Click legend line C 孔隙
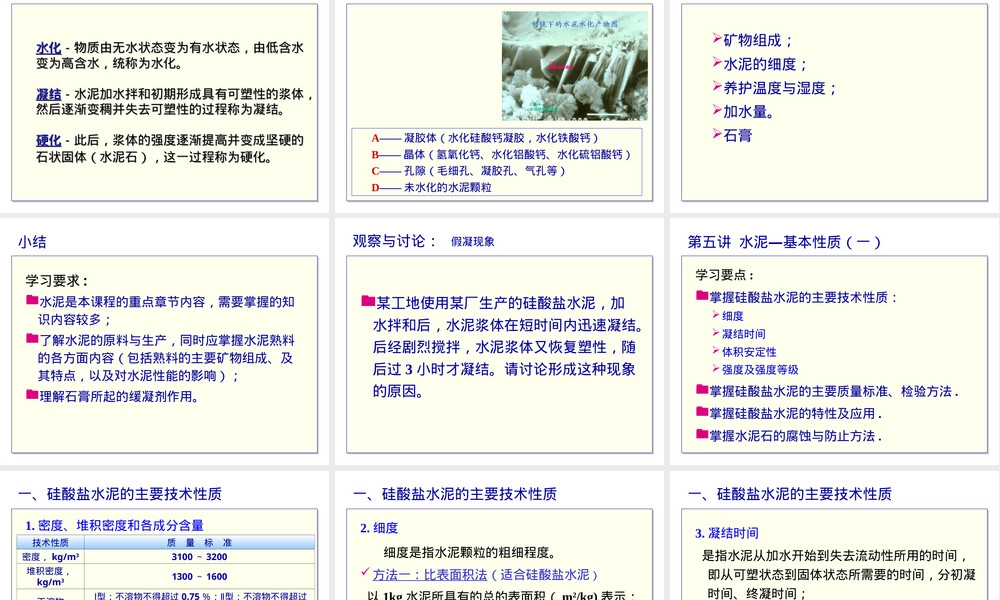The image size is (1000, 600). (468, 171)
